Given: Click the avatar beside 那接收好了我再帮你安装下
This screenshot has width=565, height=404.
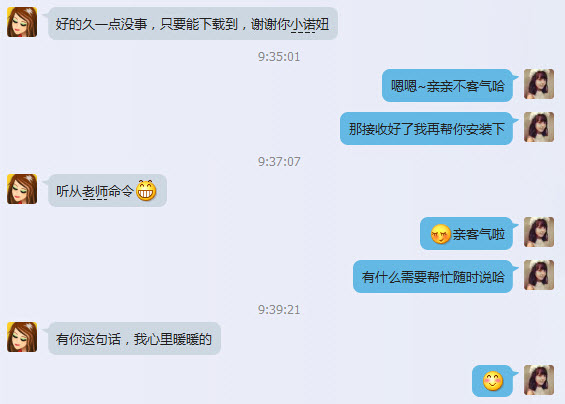Looking at the screenshot, I should (x=539, y=127).
